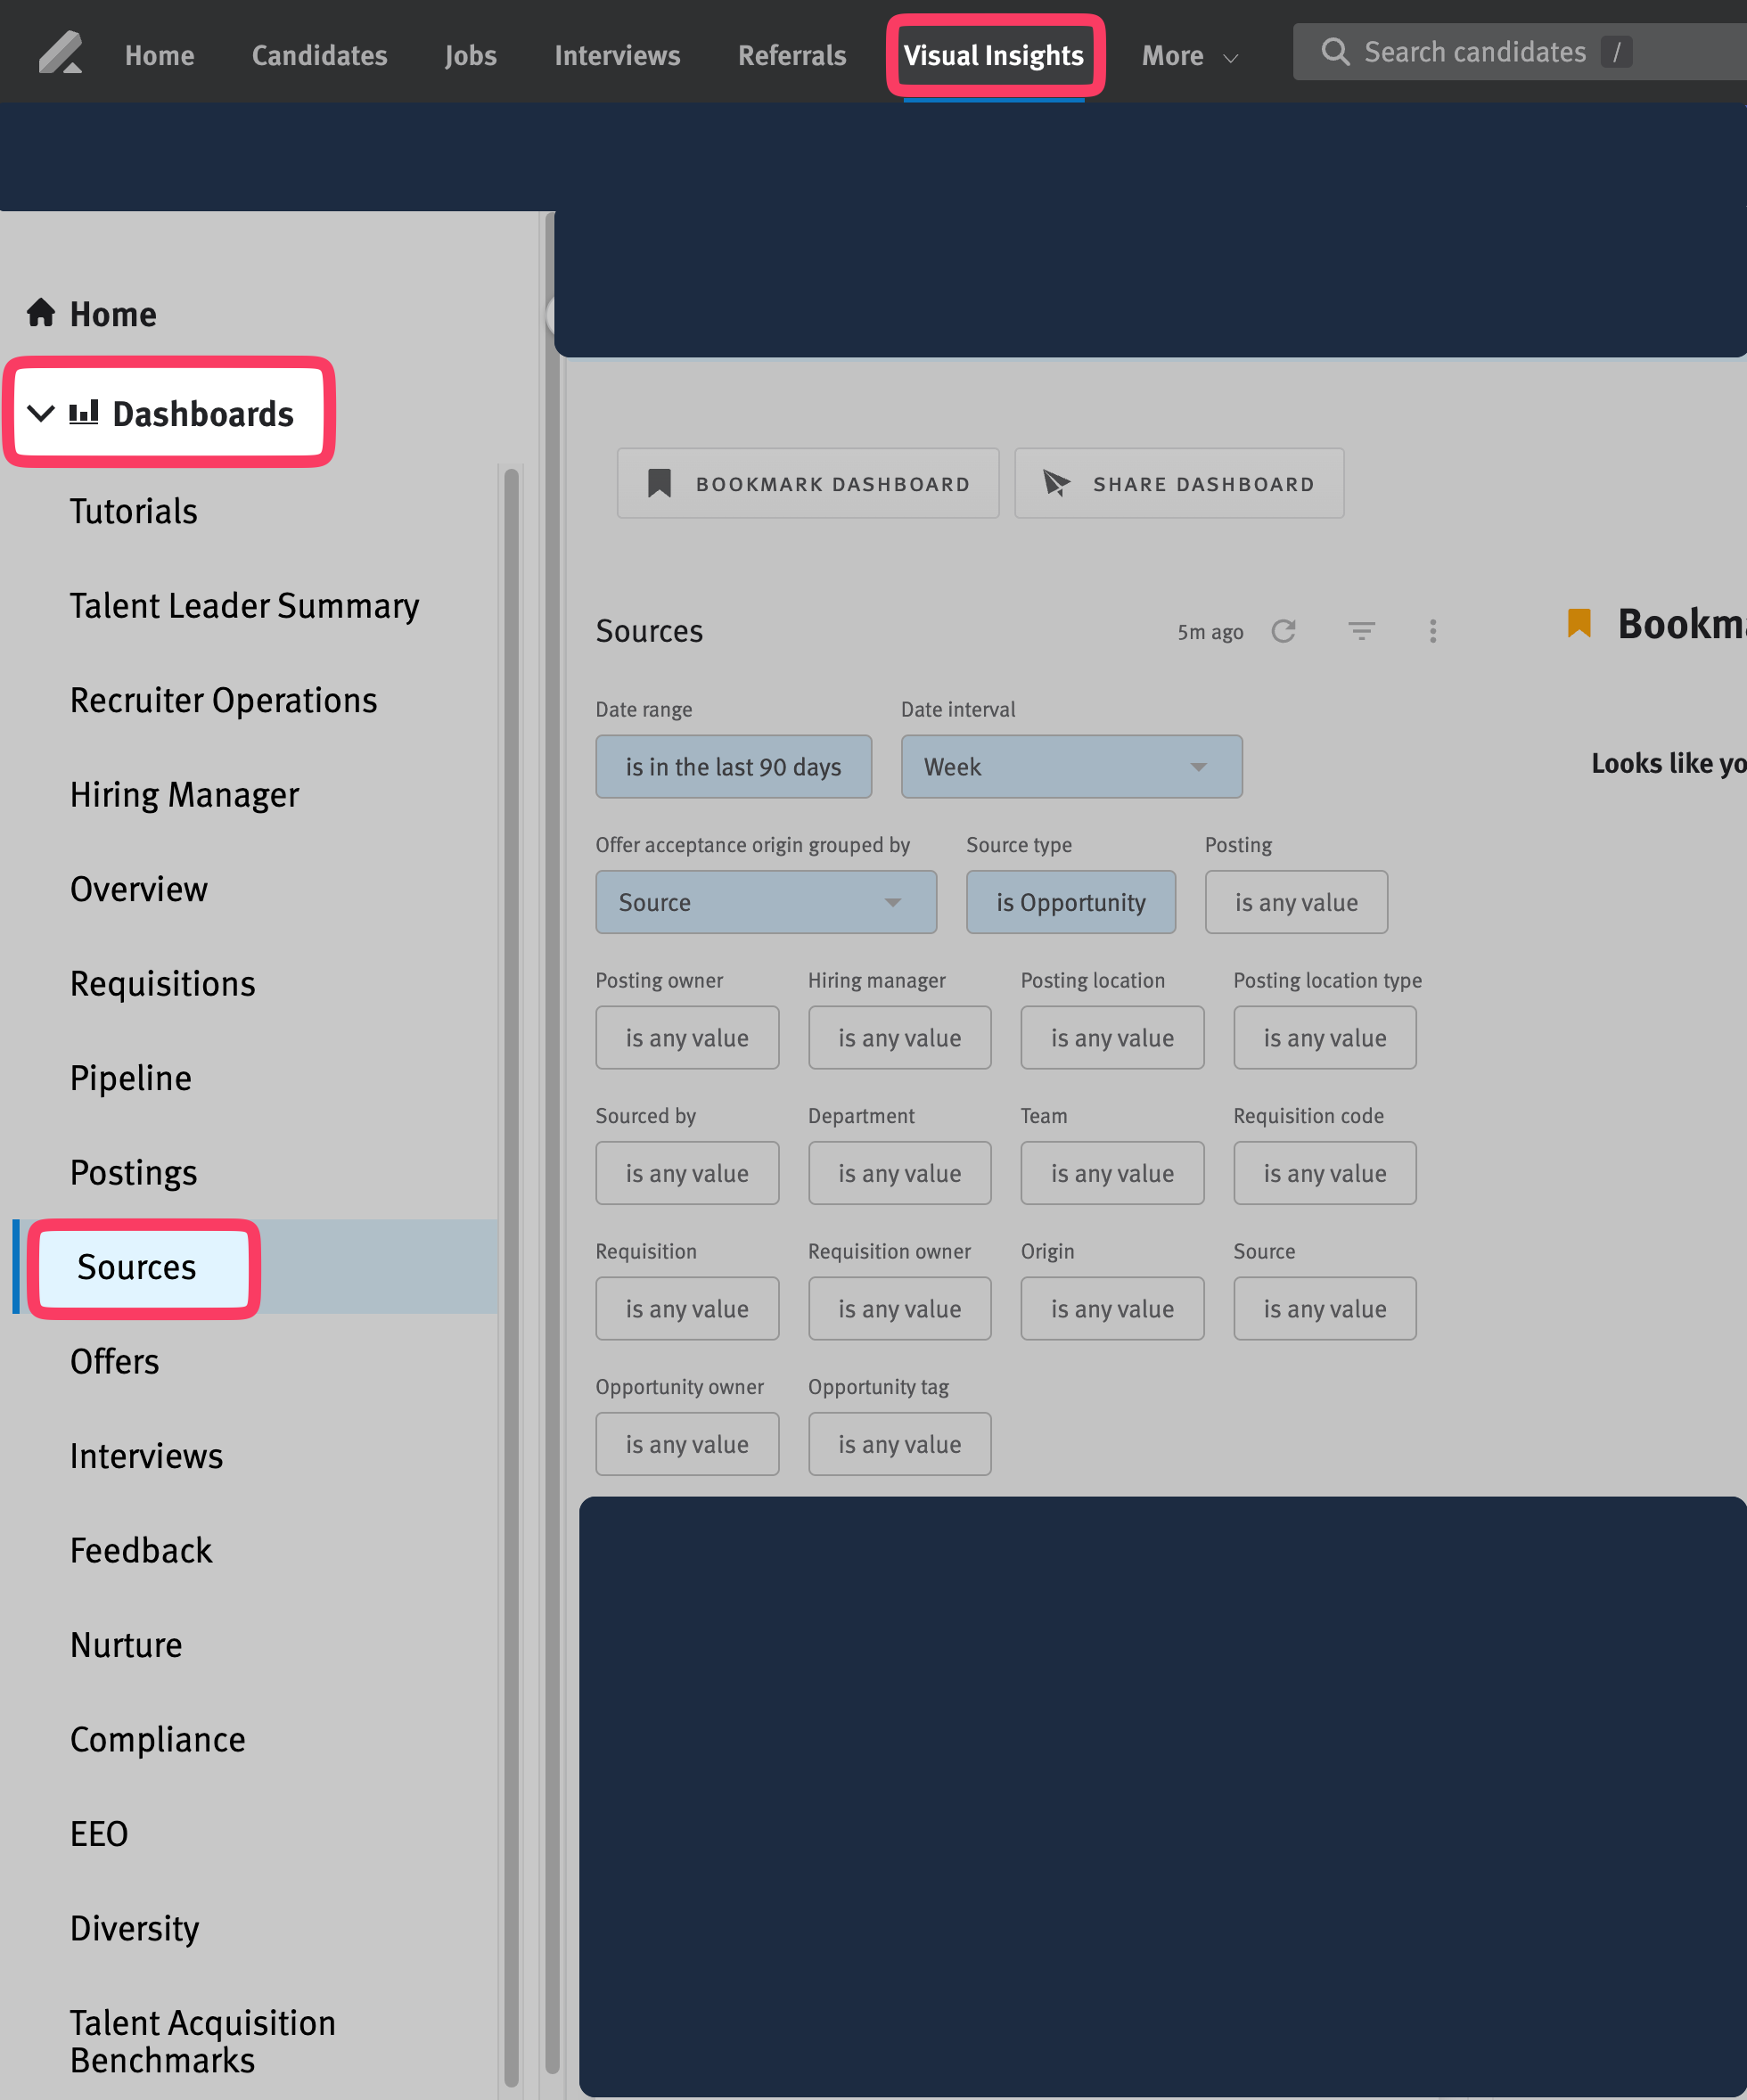Screen dimensions: 1747x2100
Task: Open the Pipeline dashboard in sidebar
Action: [131, 1078]
